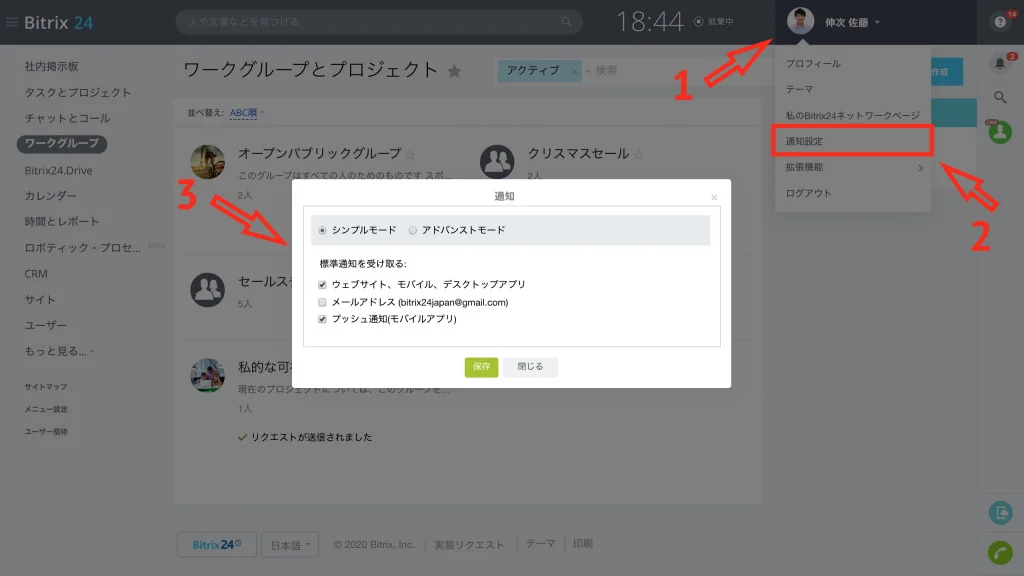Click the teal document widget icon at bottom right
This screenshot has height=576, width=1024.
[x=1000, y=513]
